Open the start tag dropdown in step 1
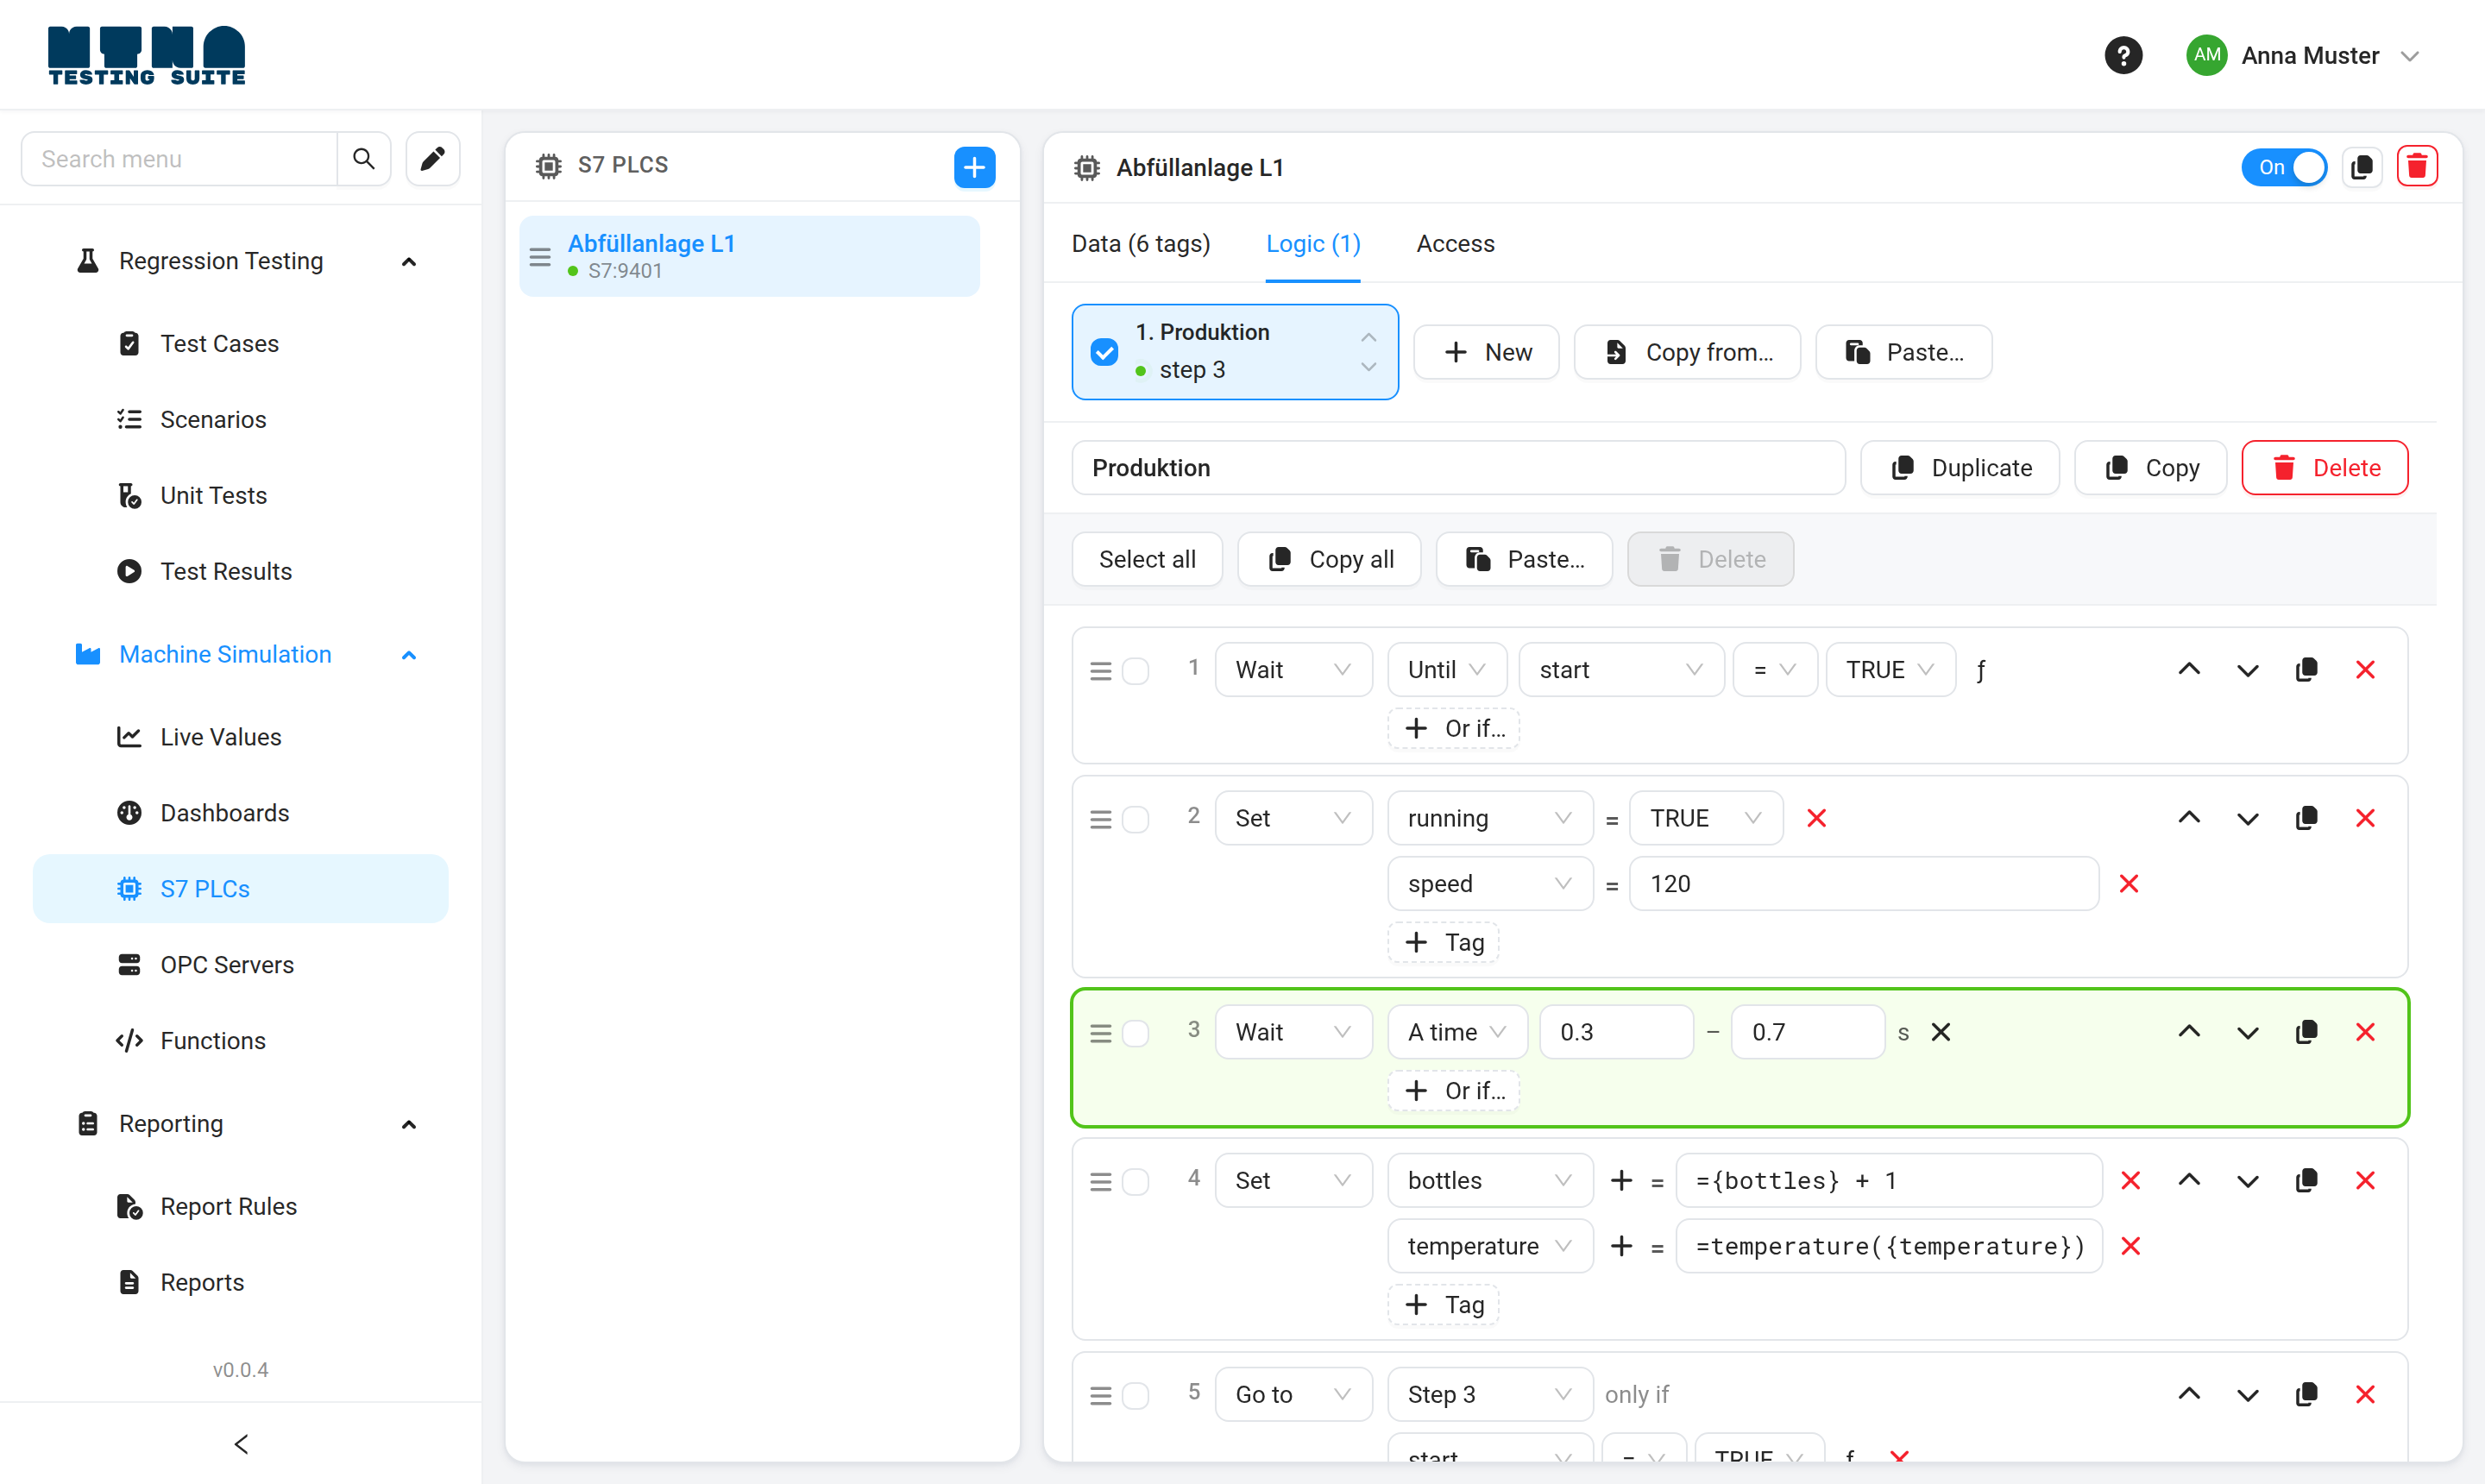2485x1484 pixels. coord(1620,670)
